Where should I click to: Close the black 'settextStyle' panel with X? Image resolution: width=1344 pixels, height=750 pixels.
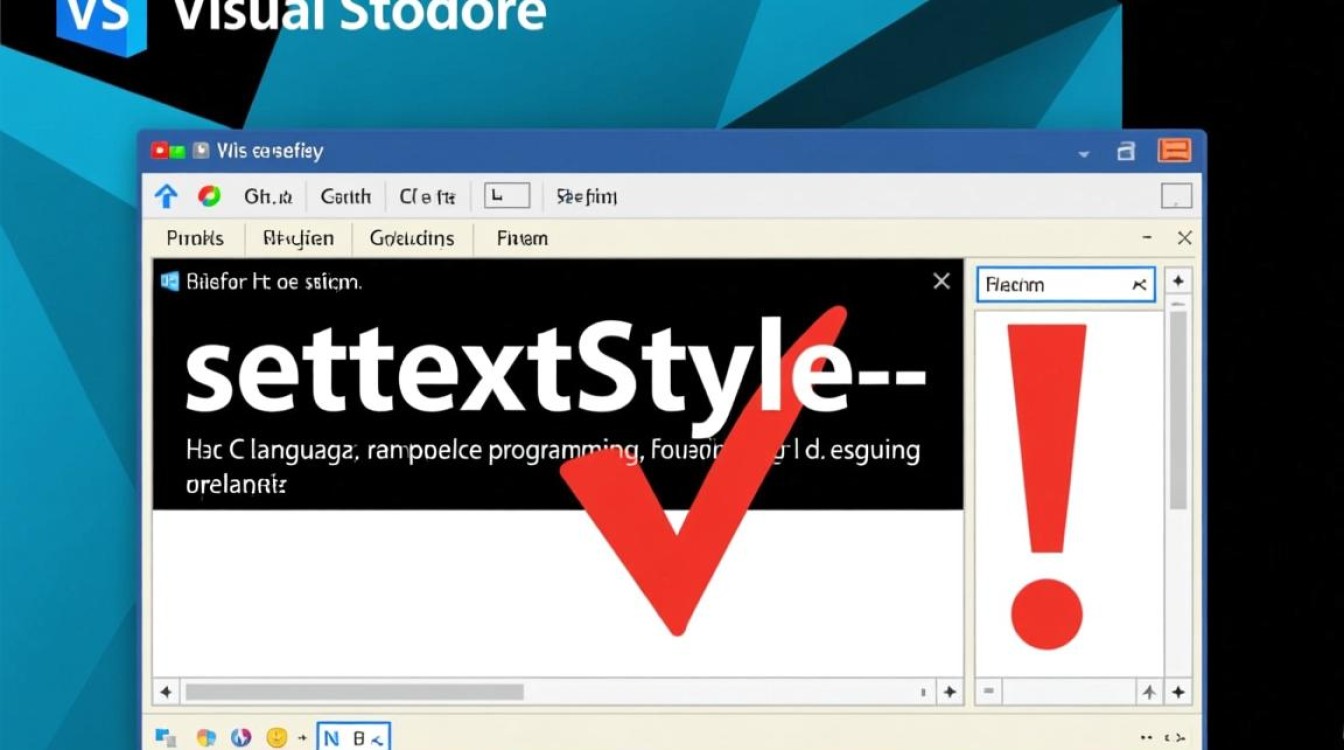coord(941,282)
